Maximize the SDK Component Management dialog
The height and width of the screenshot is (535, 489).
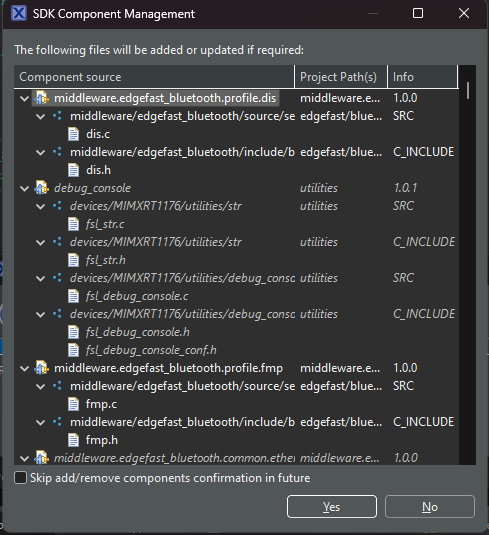click(418, 13)
